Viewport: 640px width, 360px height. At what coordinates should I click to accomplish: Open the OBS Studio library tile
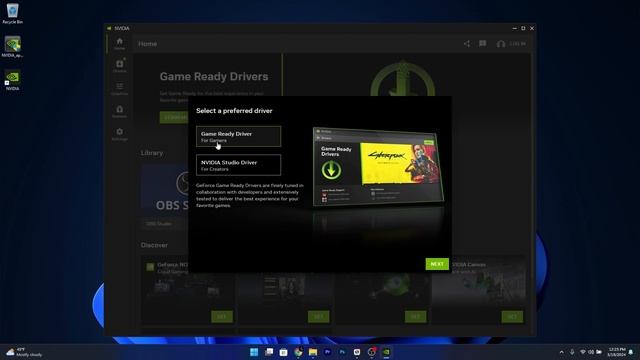coord(165,197)
